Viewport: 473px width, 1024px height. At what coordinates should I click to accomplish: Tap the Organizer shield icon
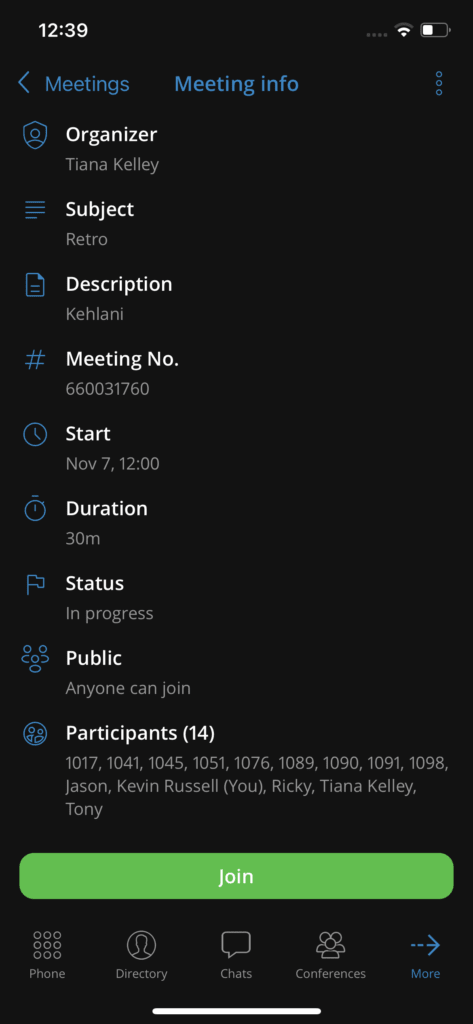35,135
